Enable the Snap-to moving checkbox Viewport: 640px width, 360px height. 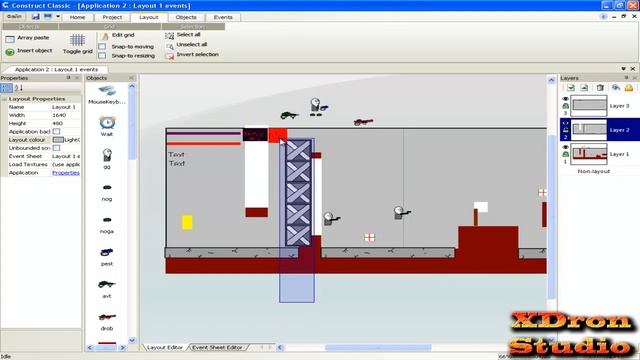pos(102,47)
